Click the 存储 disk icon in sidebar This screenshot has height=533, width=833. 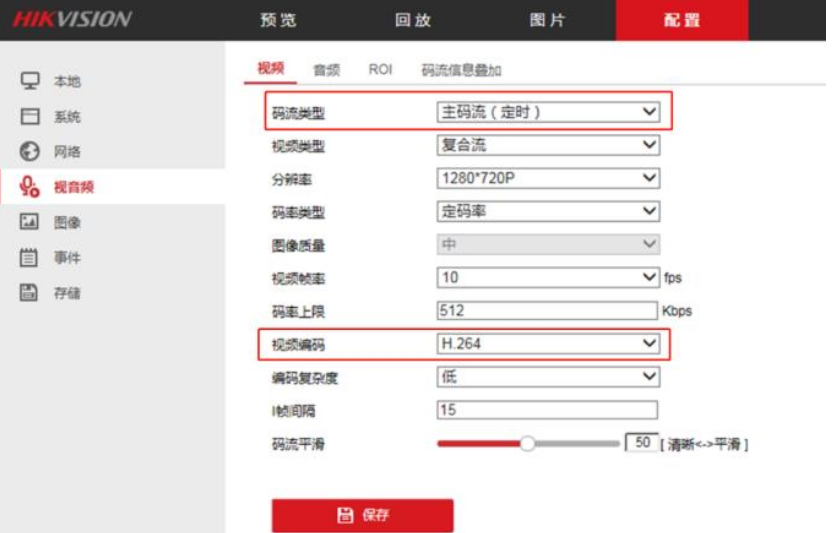(30, 293)
